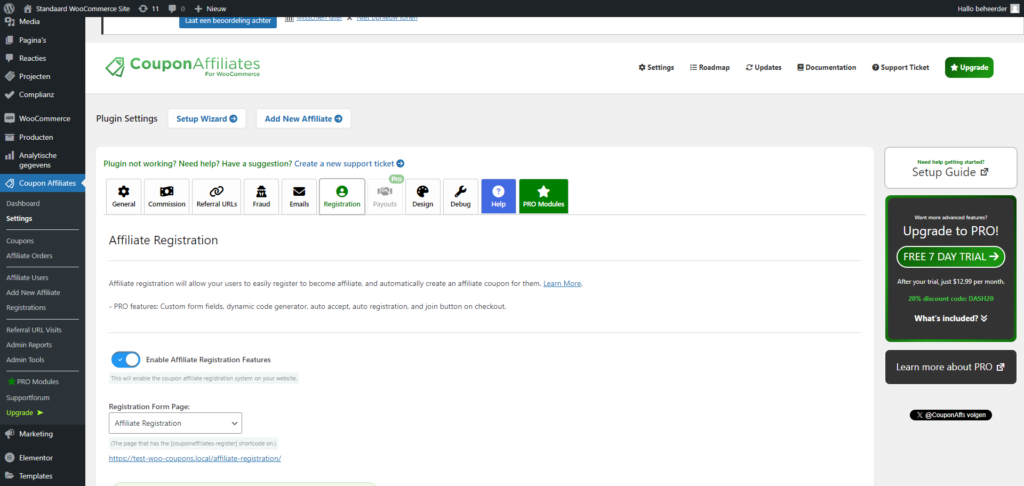Click Create a new support ticket link

pos(349,164)
